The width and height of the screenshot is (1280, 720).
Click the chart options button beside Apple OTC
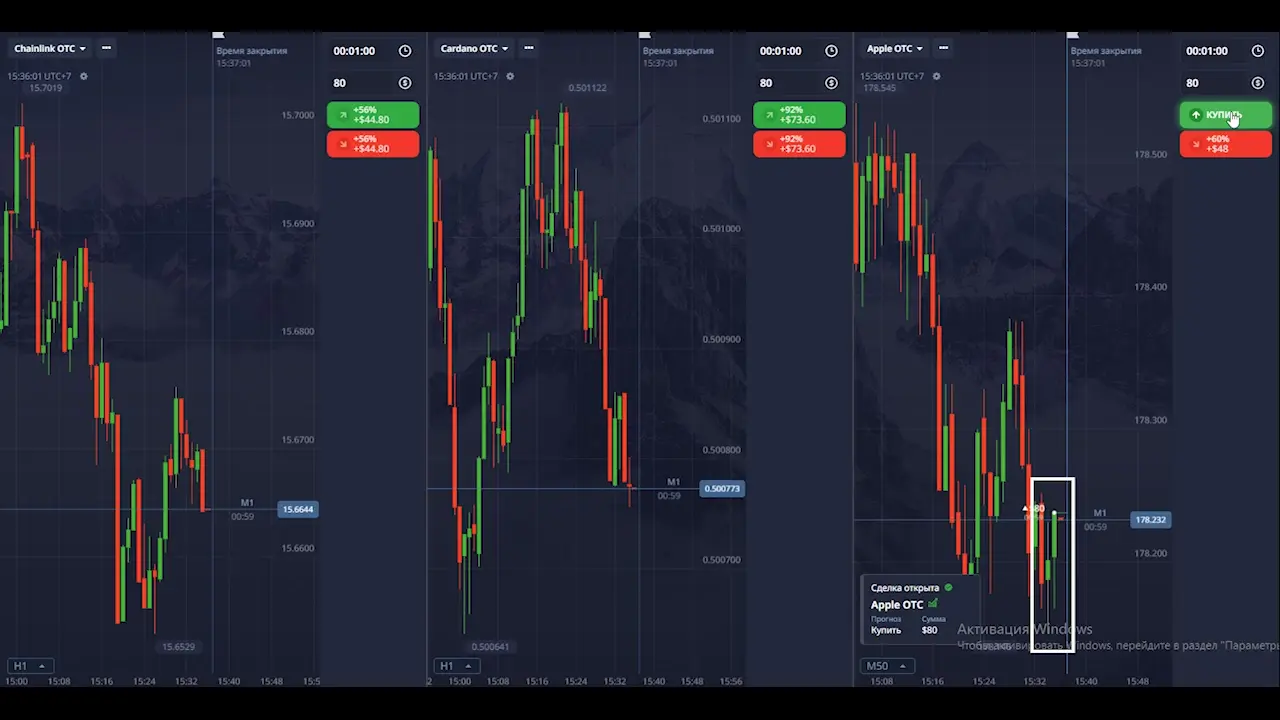coord(943,48)
